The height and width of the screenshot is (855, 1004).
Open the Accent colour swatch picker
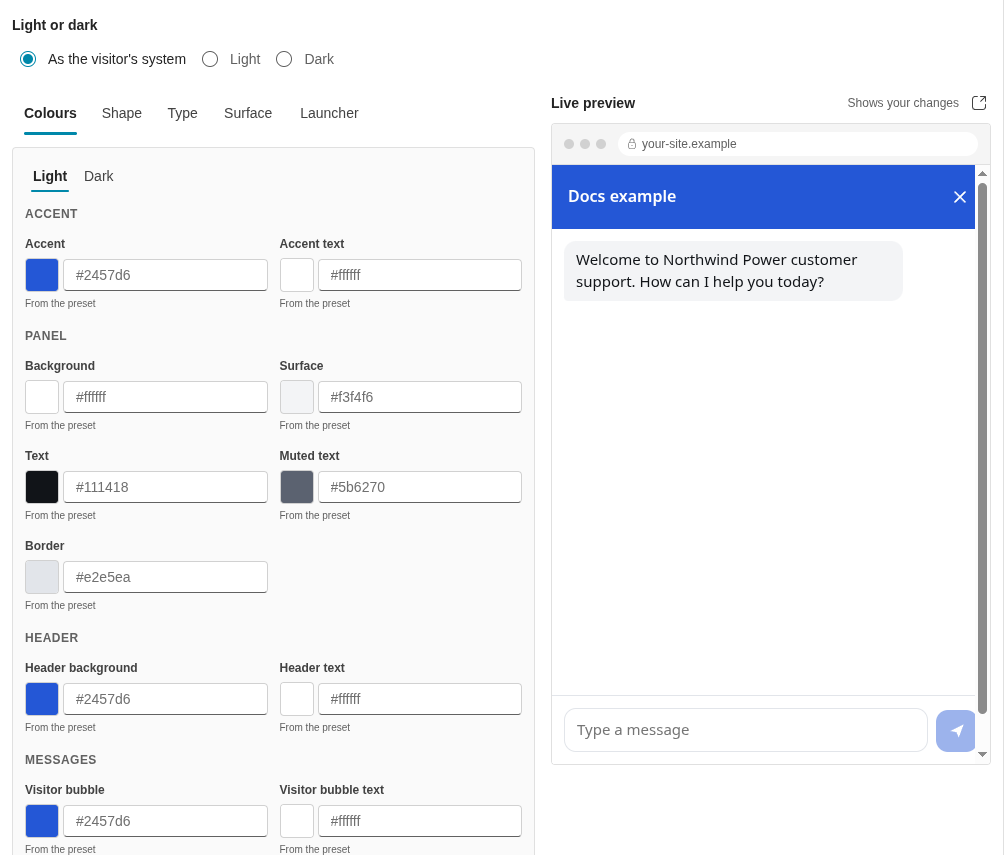42,275
